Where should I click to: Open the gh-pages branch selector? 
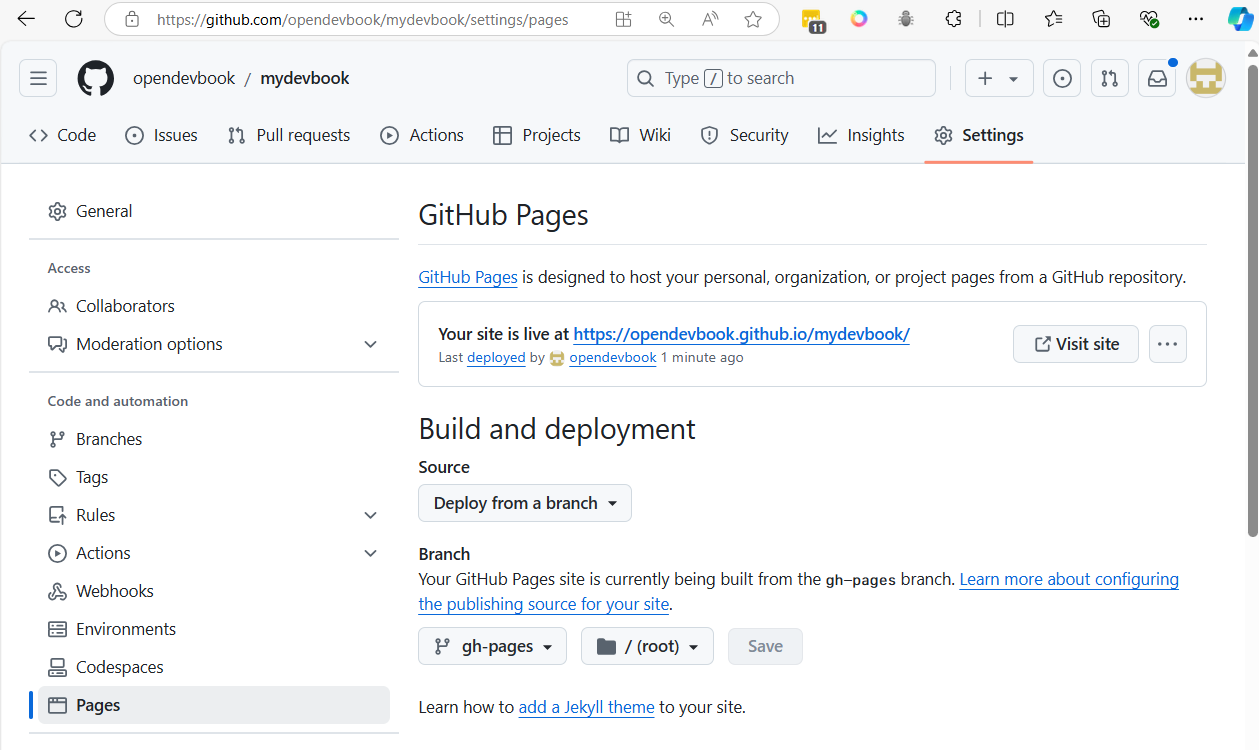[x=492, y=647]
